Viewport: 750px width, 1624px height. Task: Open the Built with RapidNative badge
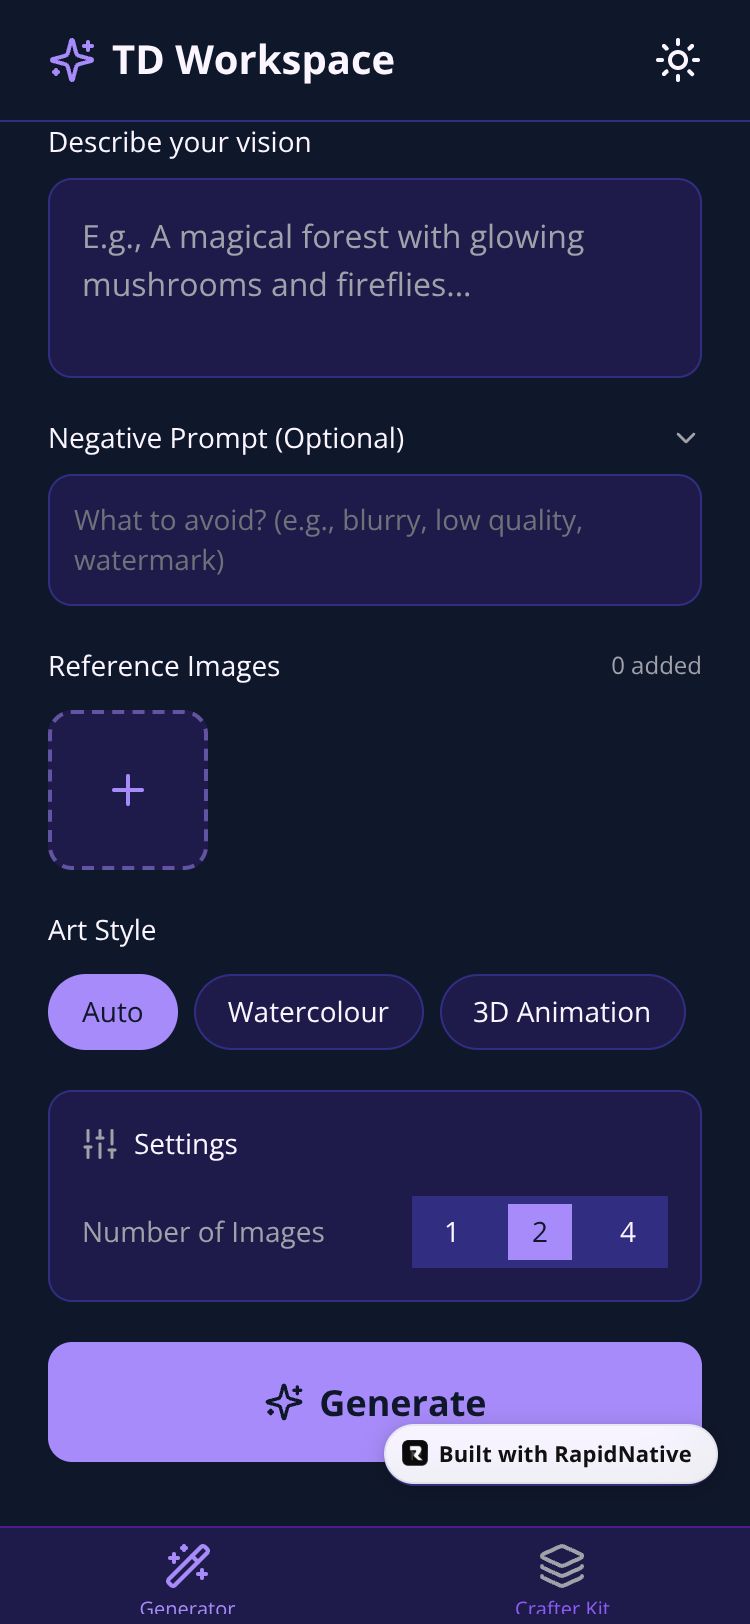coord(565,1454)
